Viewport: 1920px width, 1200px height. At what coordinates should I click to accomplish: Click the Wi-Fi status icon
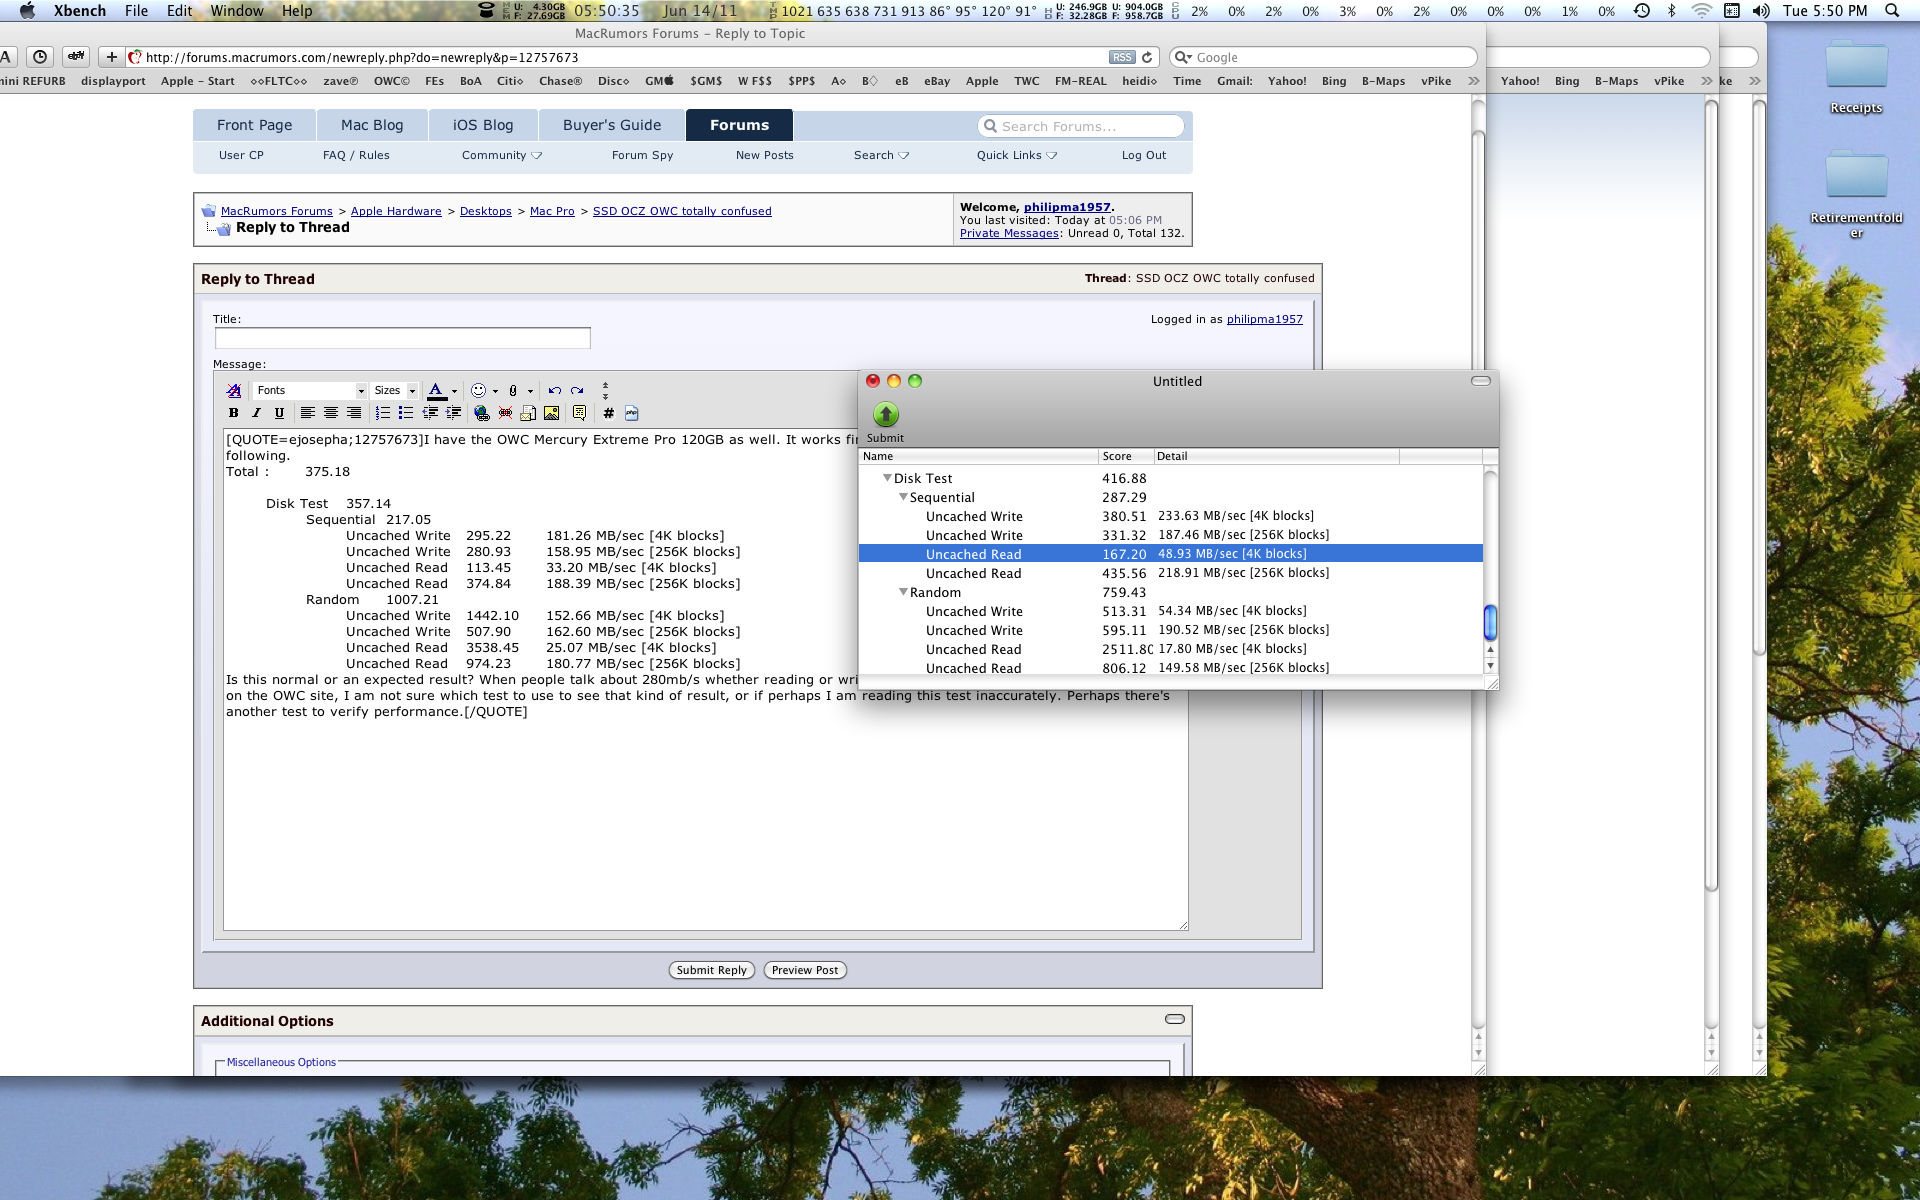click(1701, 11)
